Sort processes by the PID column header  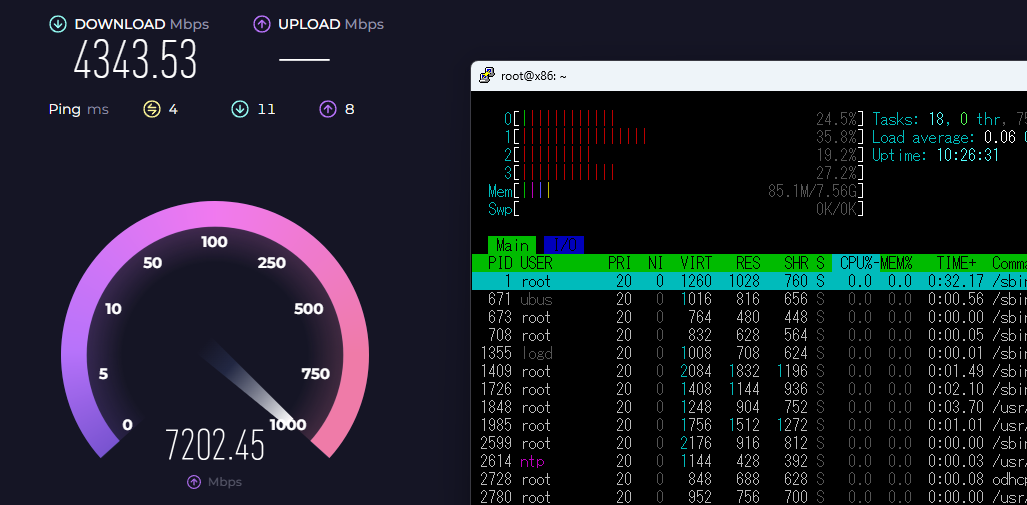tap(499, 263)
